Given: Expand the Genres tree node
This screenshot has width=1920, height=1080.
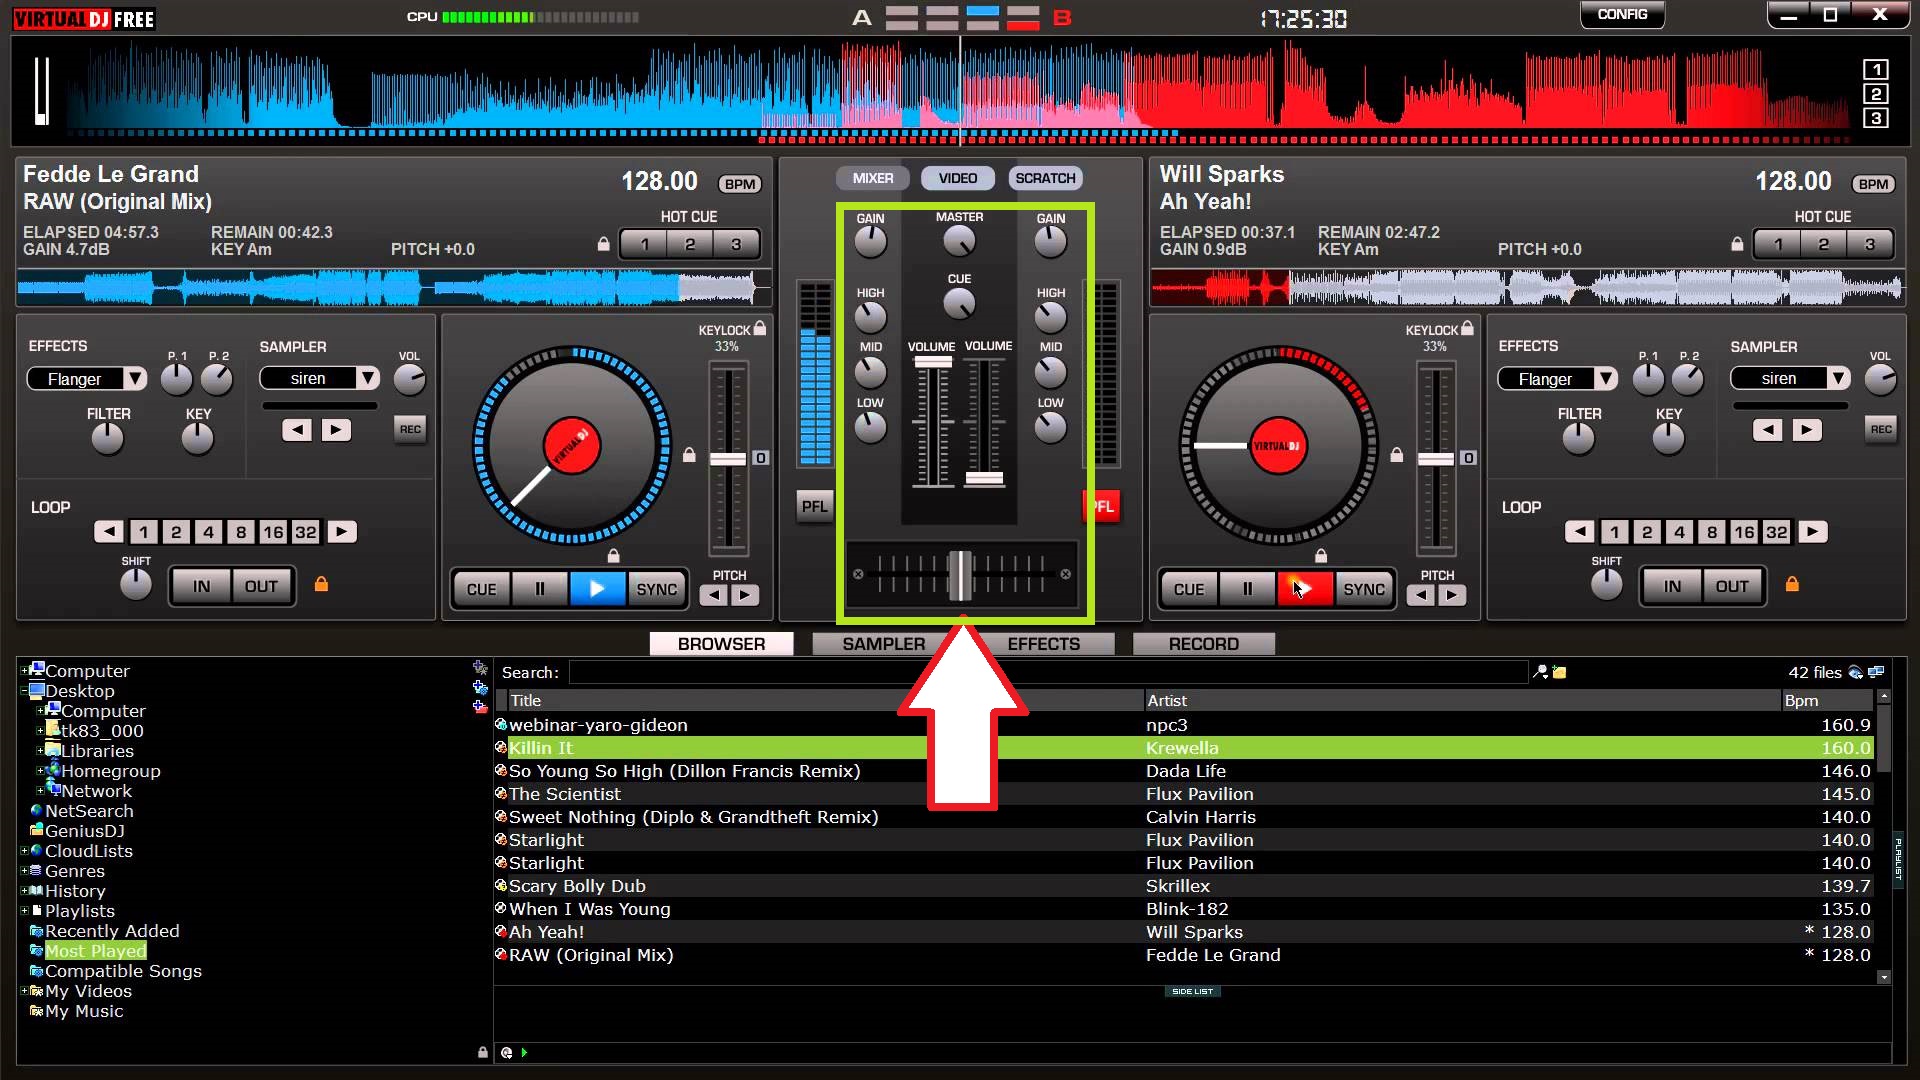Looking at the screenshot, I should [x=24, y=871].
